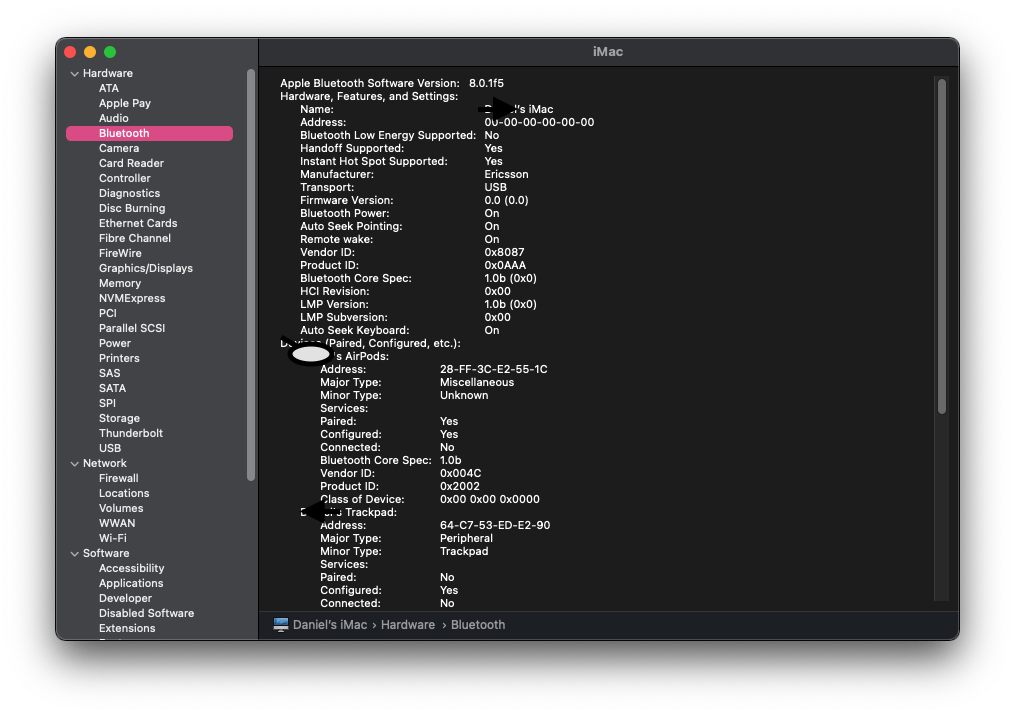Click the Hardware breadcrumb link
Viewport: 1015px width, 714px height.
click(x=407, y=624)
